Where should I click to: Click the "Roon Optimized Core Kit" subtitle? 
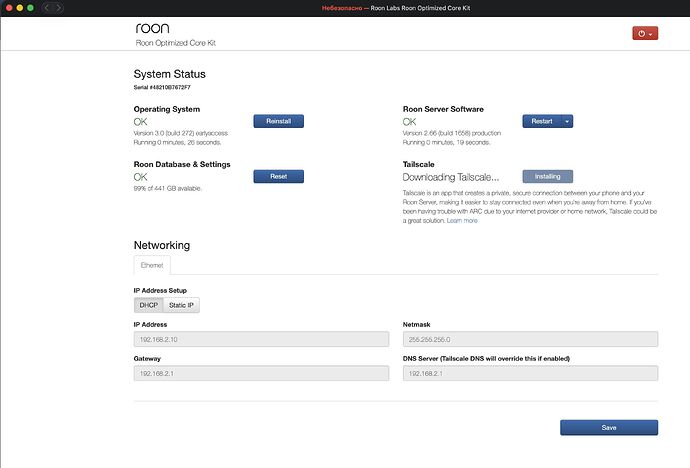point(176,43)
